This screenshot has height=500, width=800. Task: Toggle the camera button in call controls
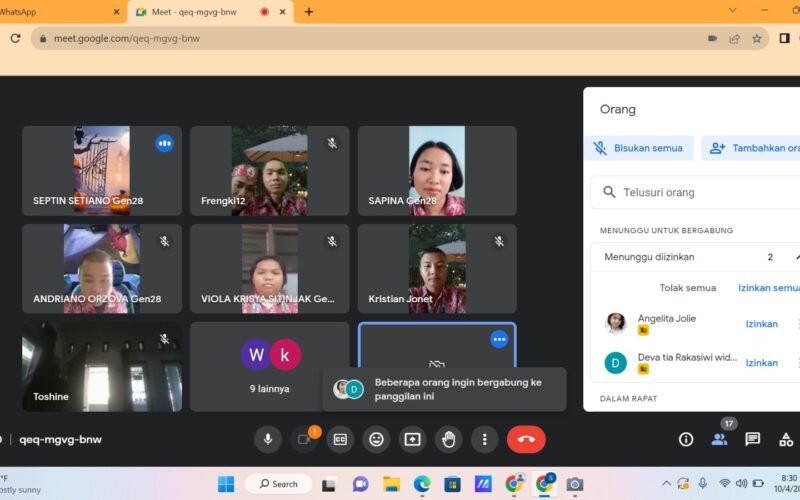coord(303,439)
